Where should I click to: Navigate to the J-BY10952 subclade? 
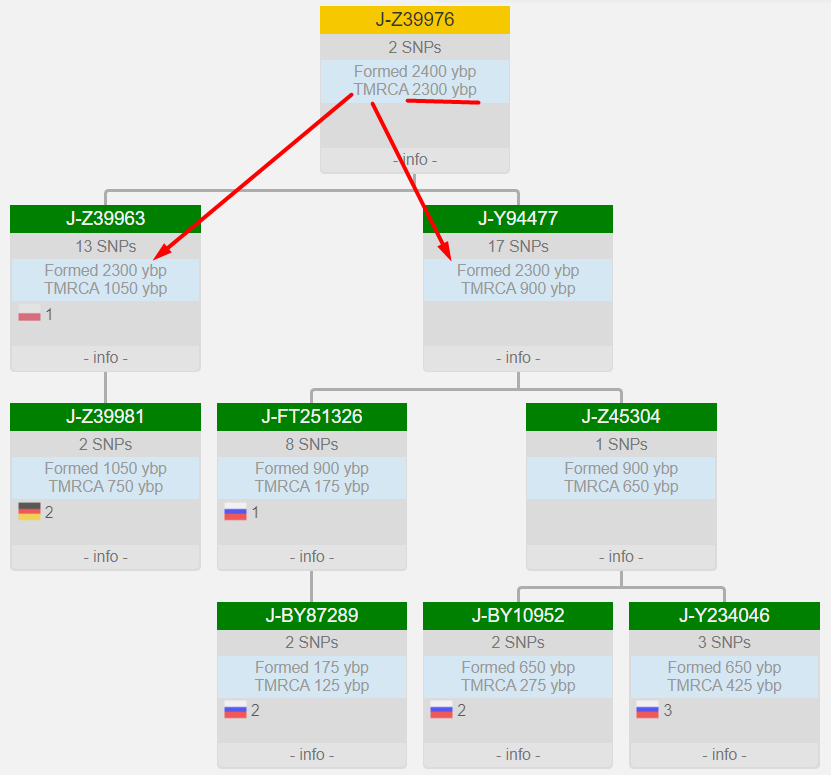point(518,616)
